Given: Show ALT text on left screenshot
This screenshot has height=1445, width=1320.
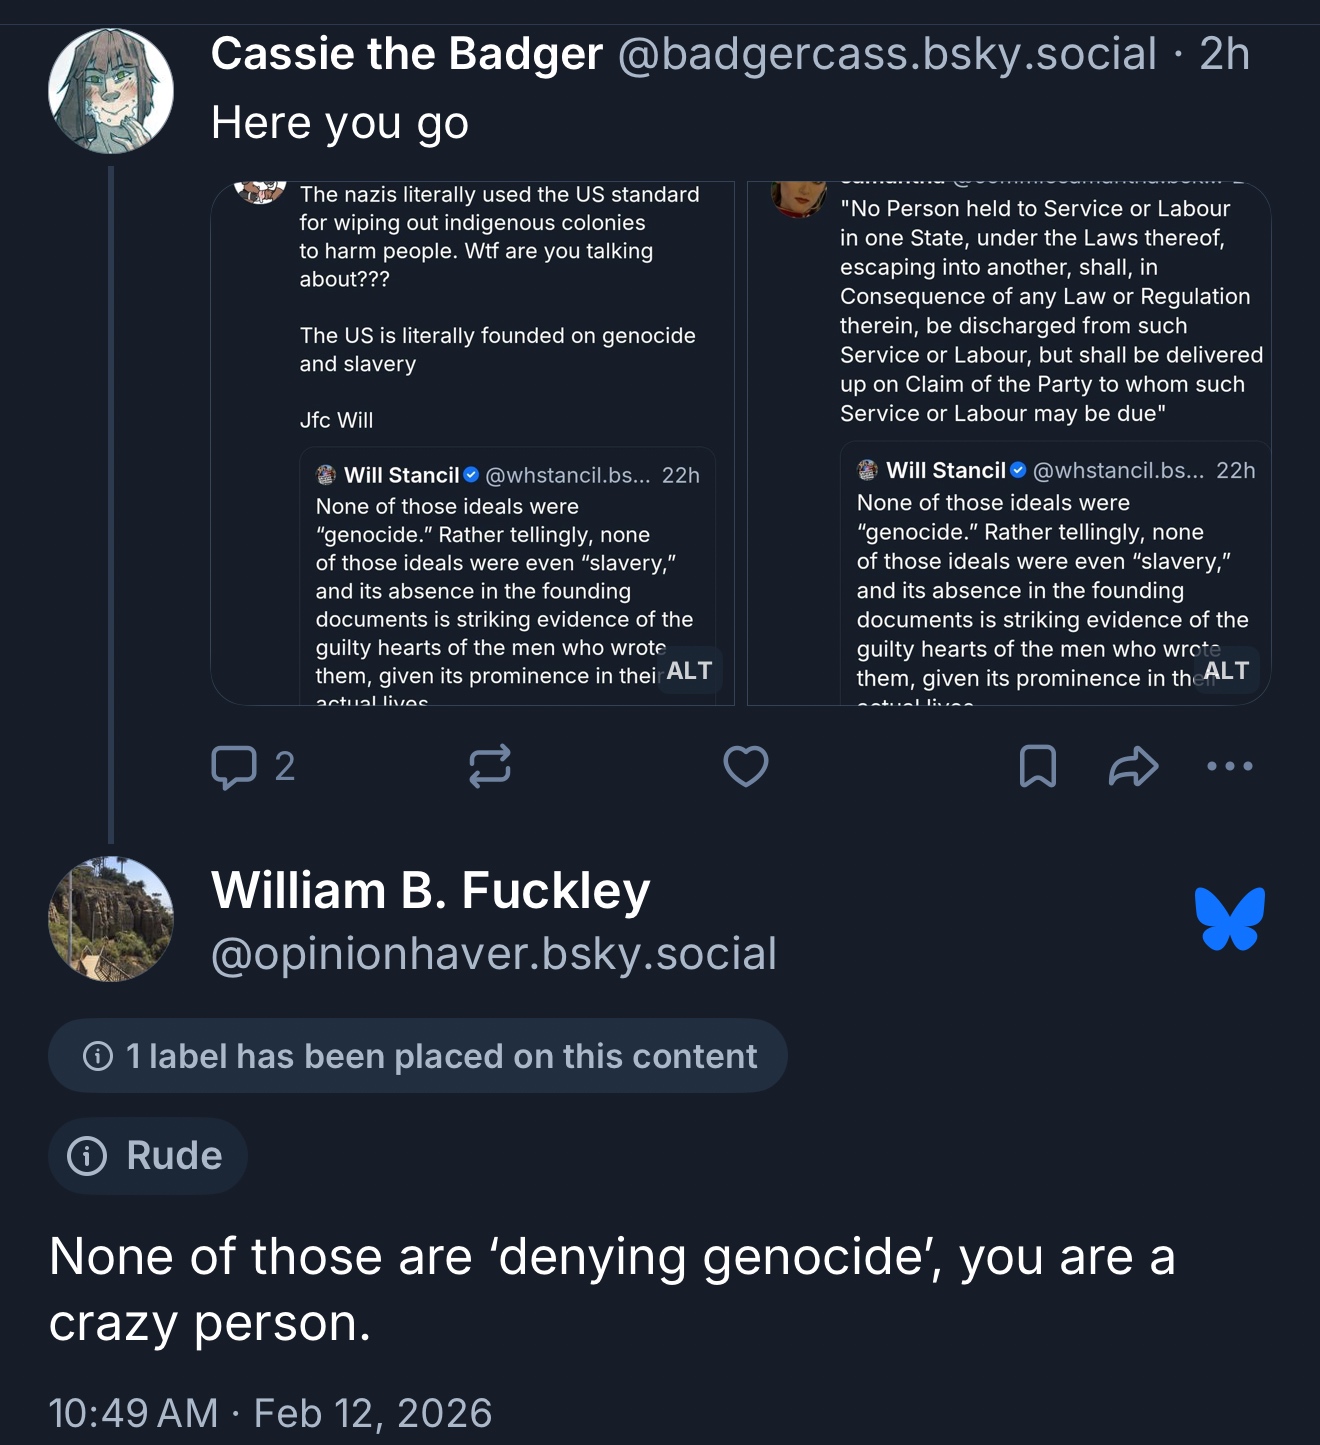Looking at the screenshot, I should 690,671.
